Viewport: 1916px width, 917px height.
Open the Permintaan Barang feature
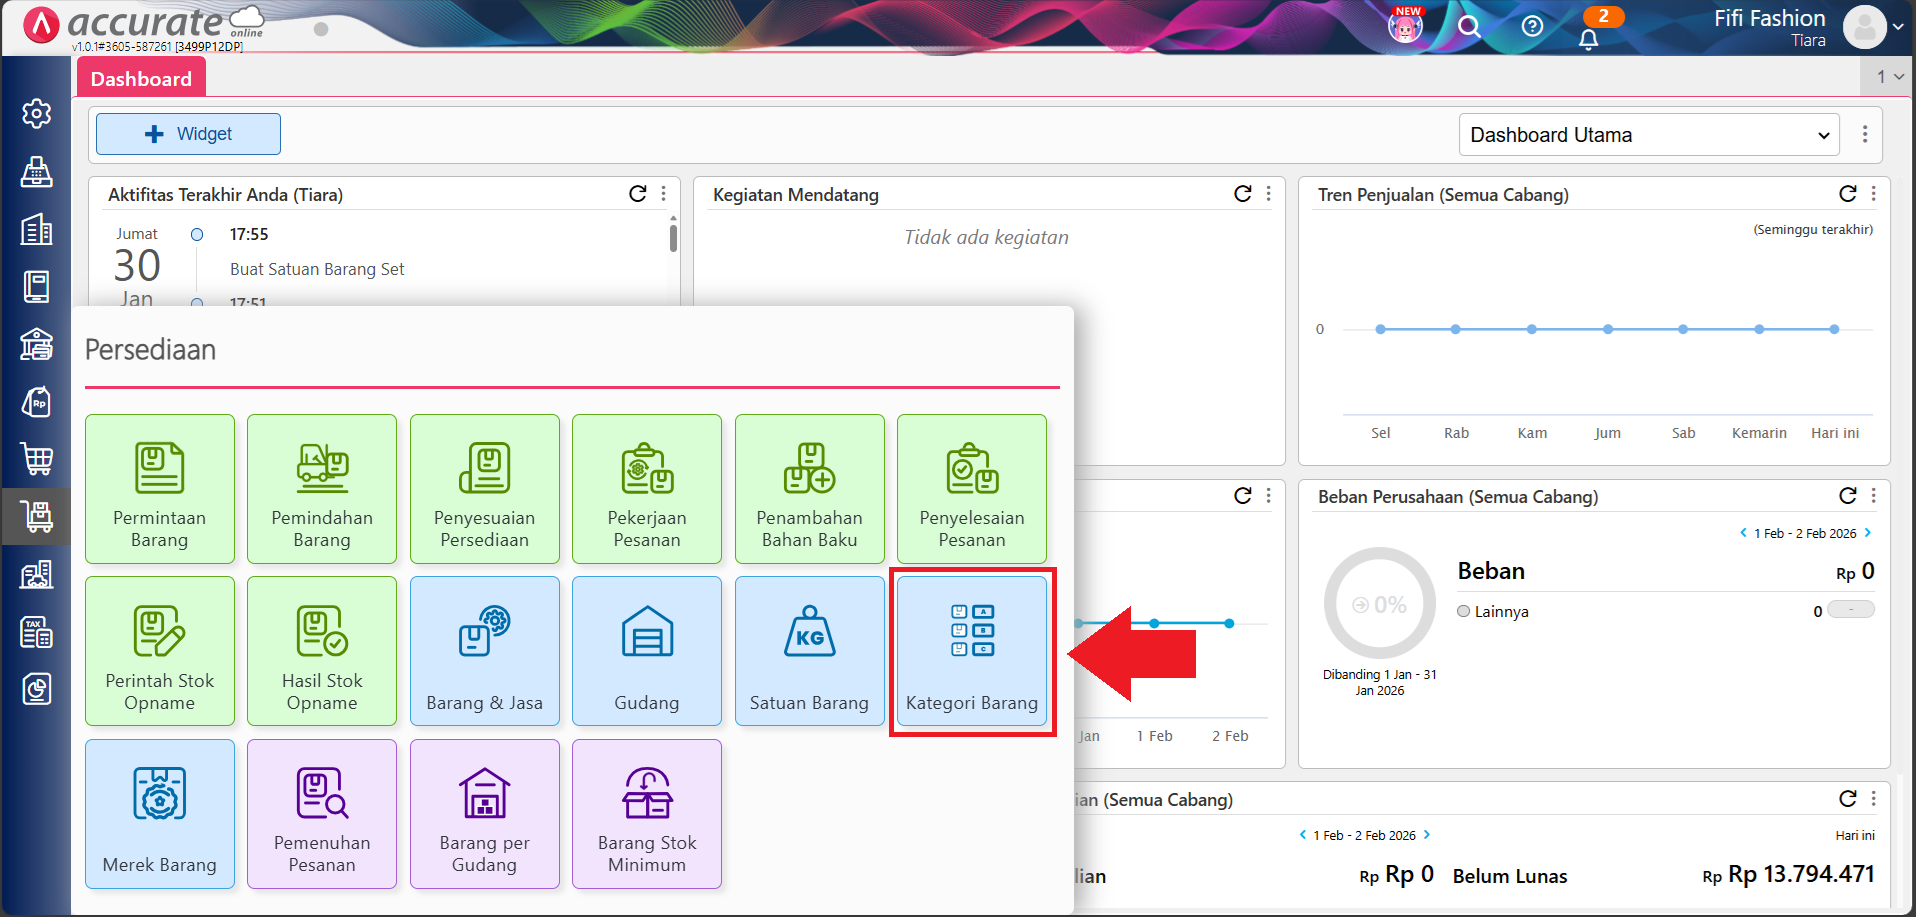click(x=159, y=489)
